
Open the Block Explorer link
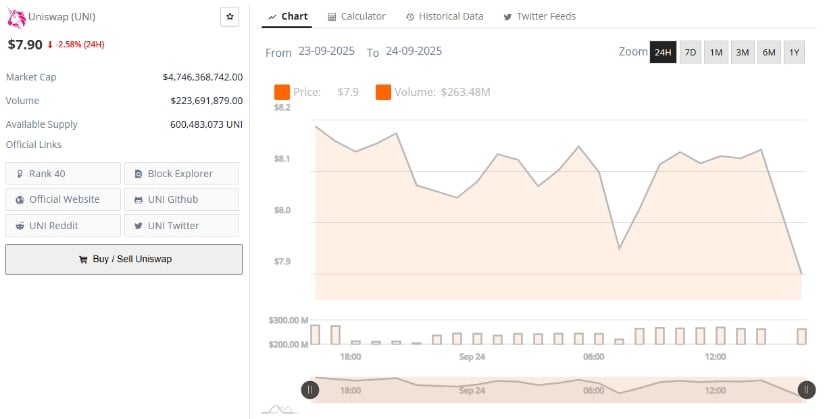[x=182, y=174]
